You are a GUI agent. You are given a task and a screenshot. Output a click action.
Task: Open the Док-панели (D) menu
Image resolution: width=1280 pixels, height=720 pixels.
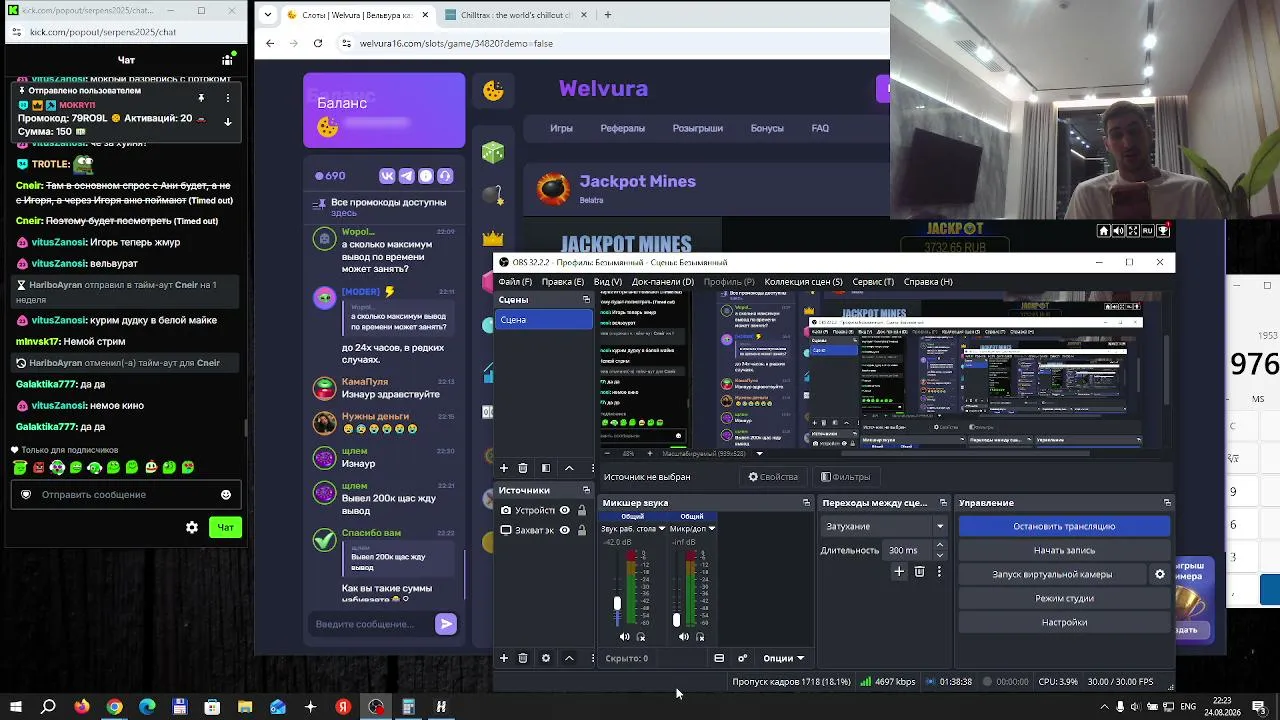[663, 282]
